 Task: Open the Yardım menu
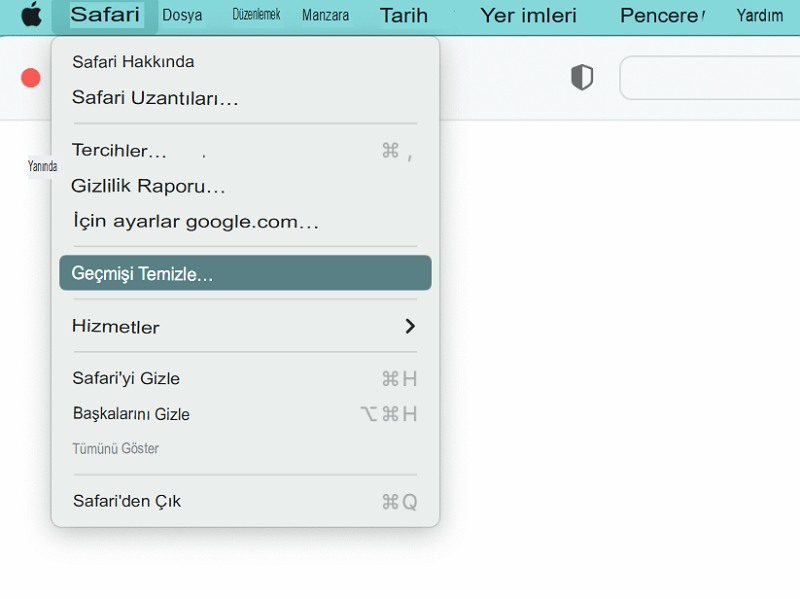(x=759, y=15)
